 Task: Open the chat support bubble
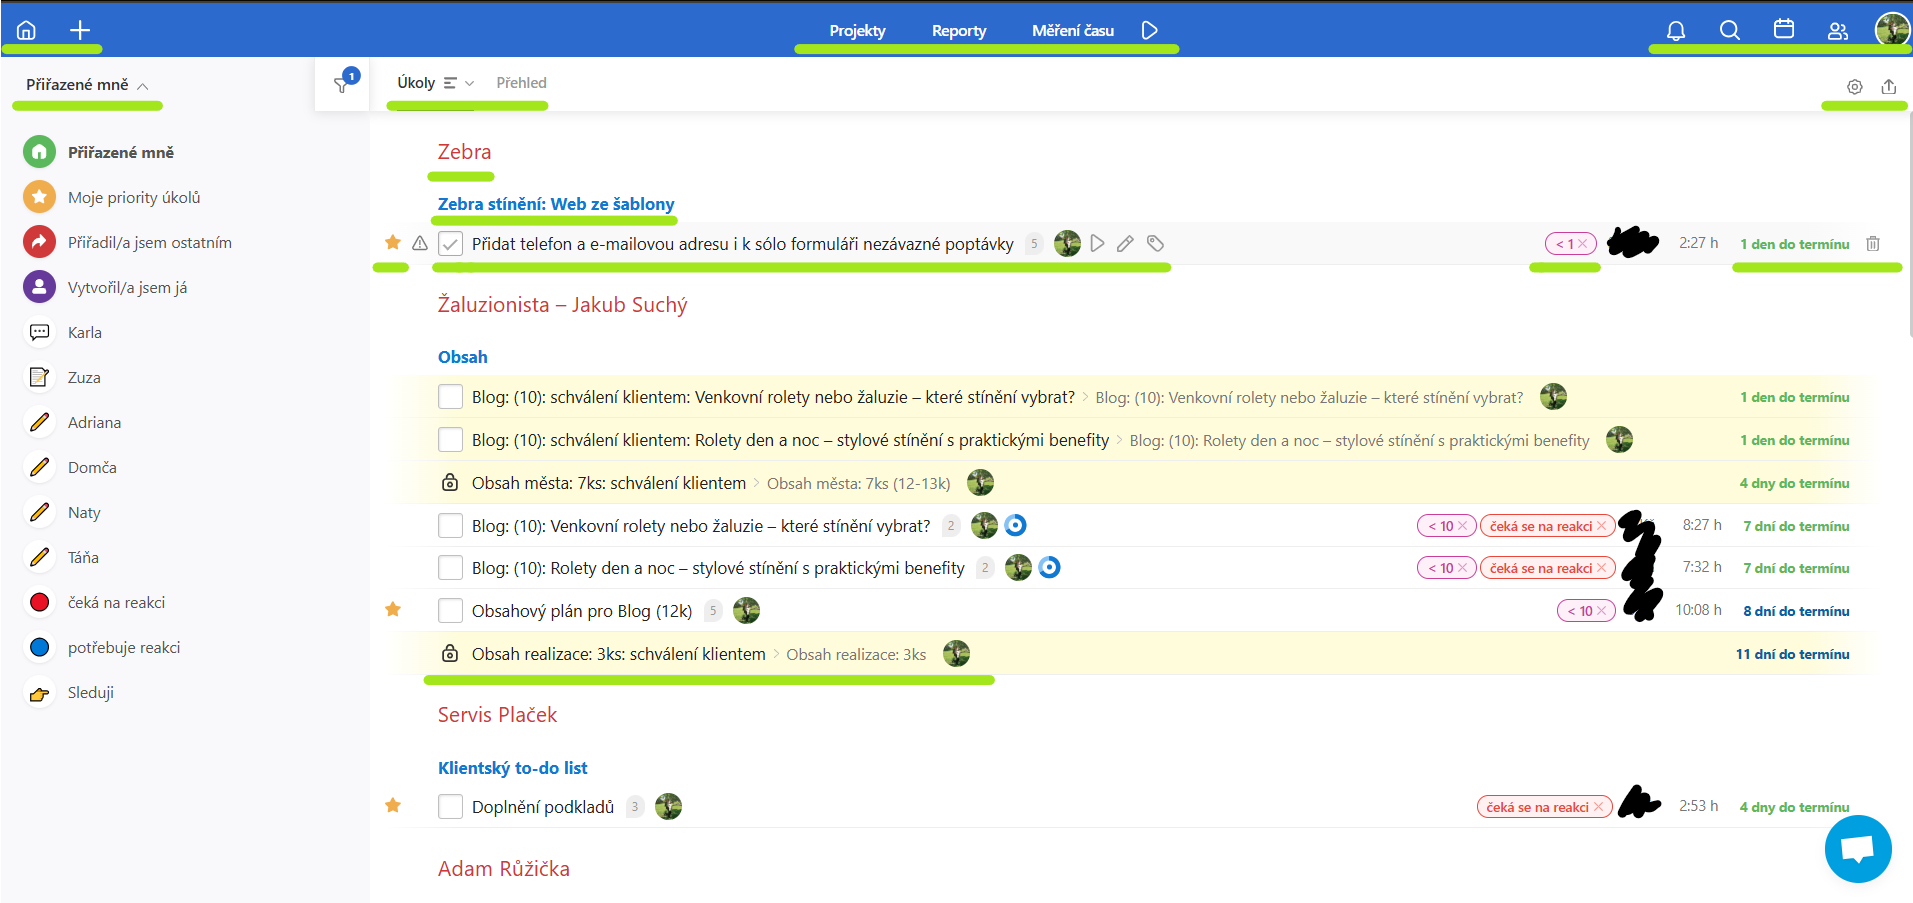[1857, 849]
